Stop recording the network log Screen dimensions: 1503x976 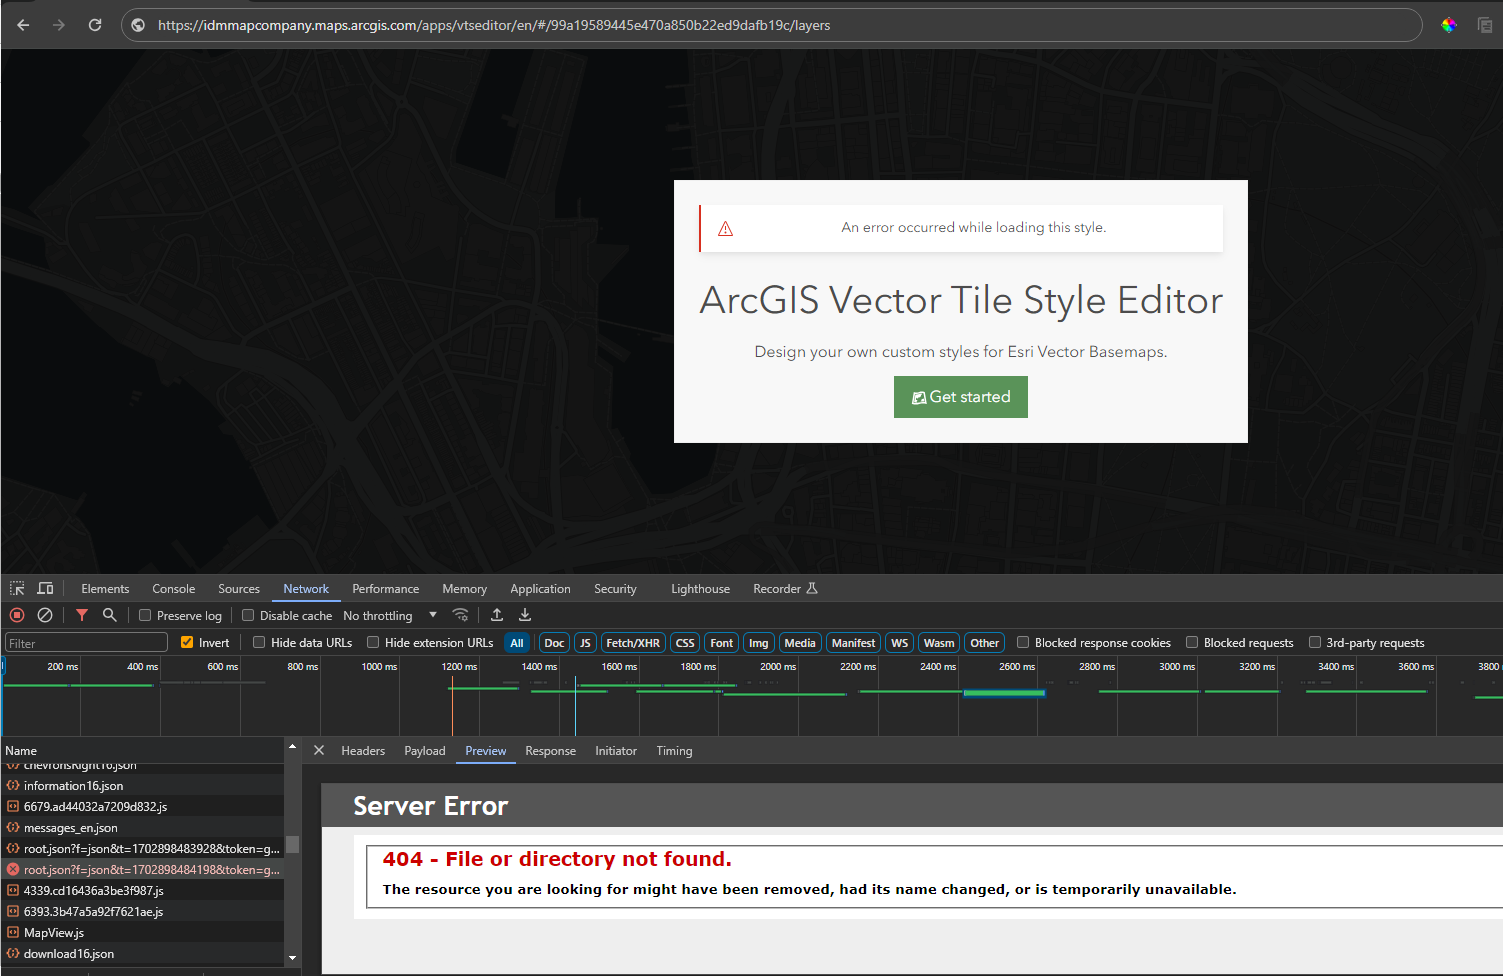17,615
